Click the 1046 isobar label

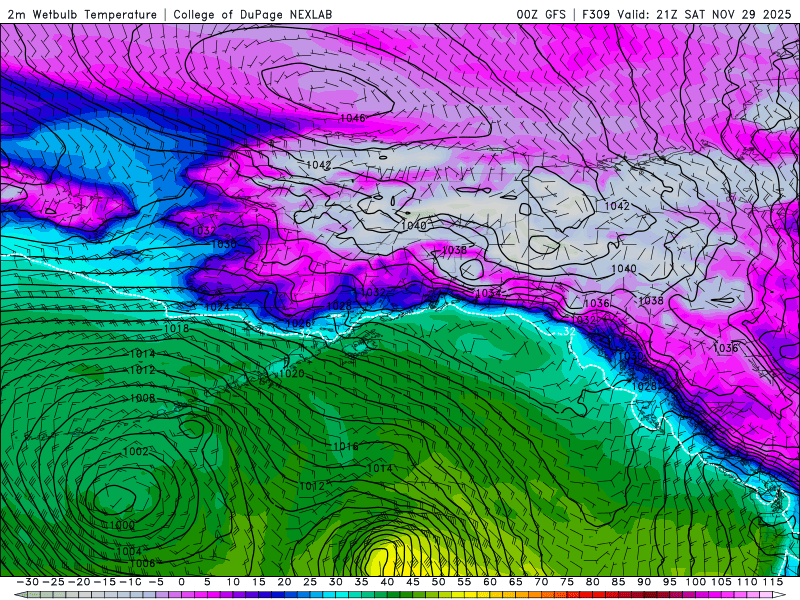(353, 118)
